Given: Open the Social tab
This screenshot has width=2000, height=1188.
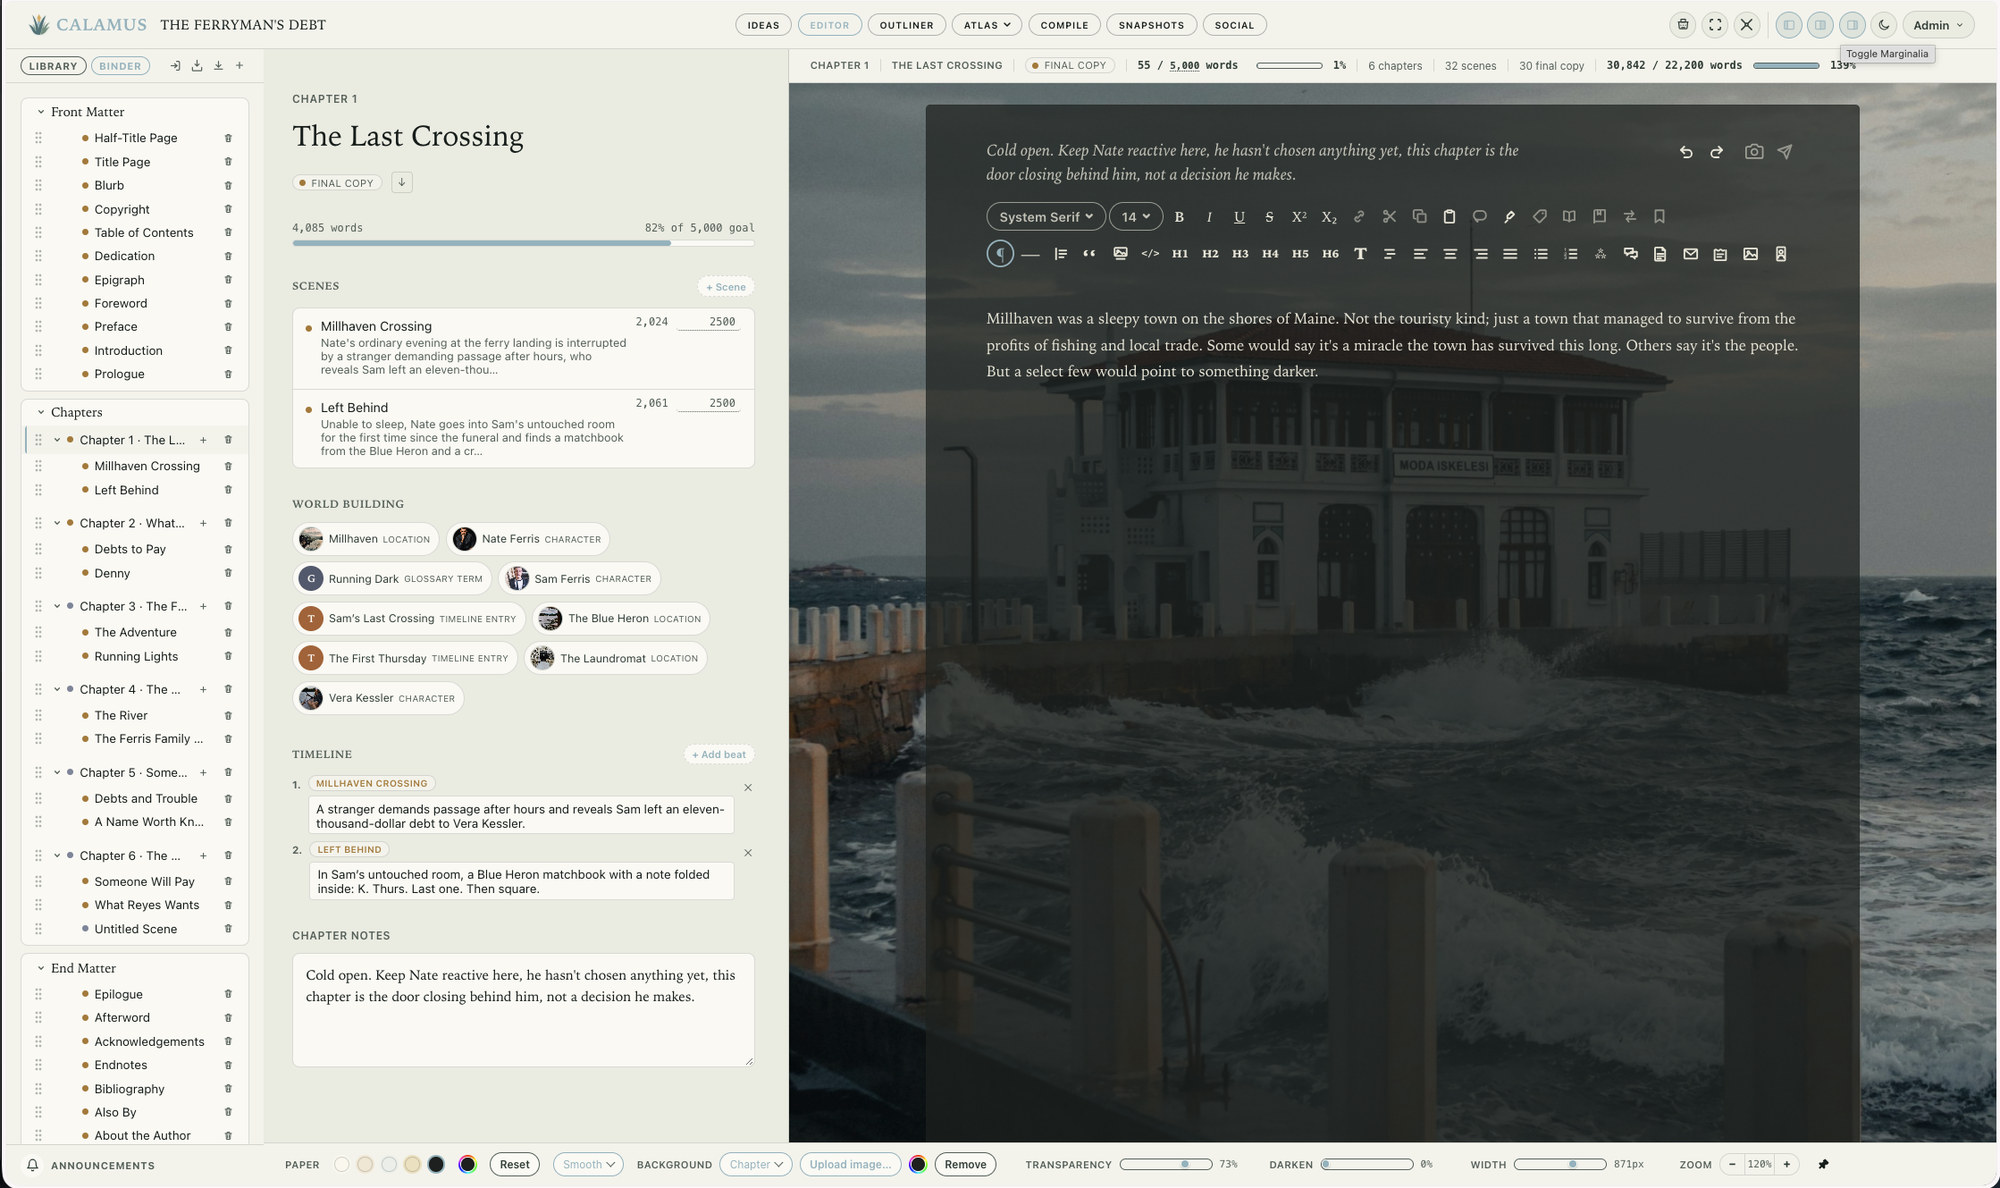Looking at the screenshot, I should (x=1234, y=25).
